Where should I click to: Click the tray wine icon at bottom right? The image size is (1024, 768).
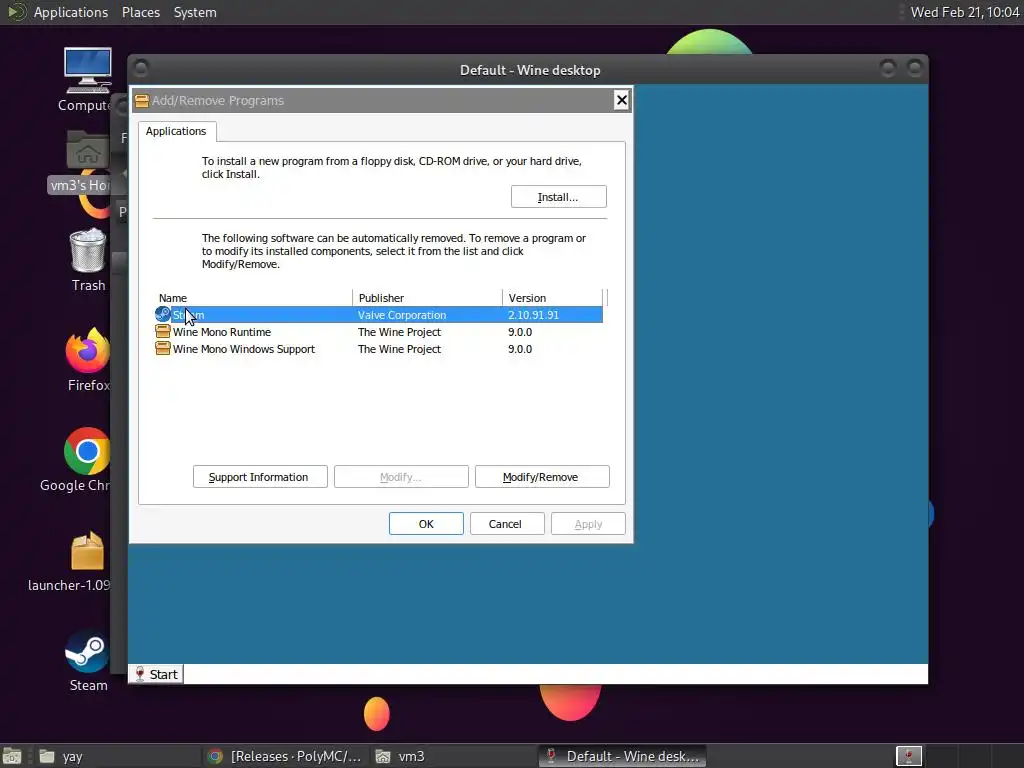click(x=908, y=756)
